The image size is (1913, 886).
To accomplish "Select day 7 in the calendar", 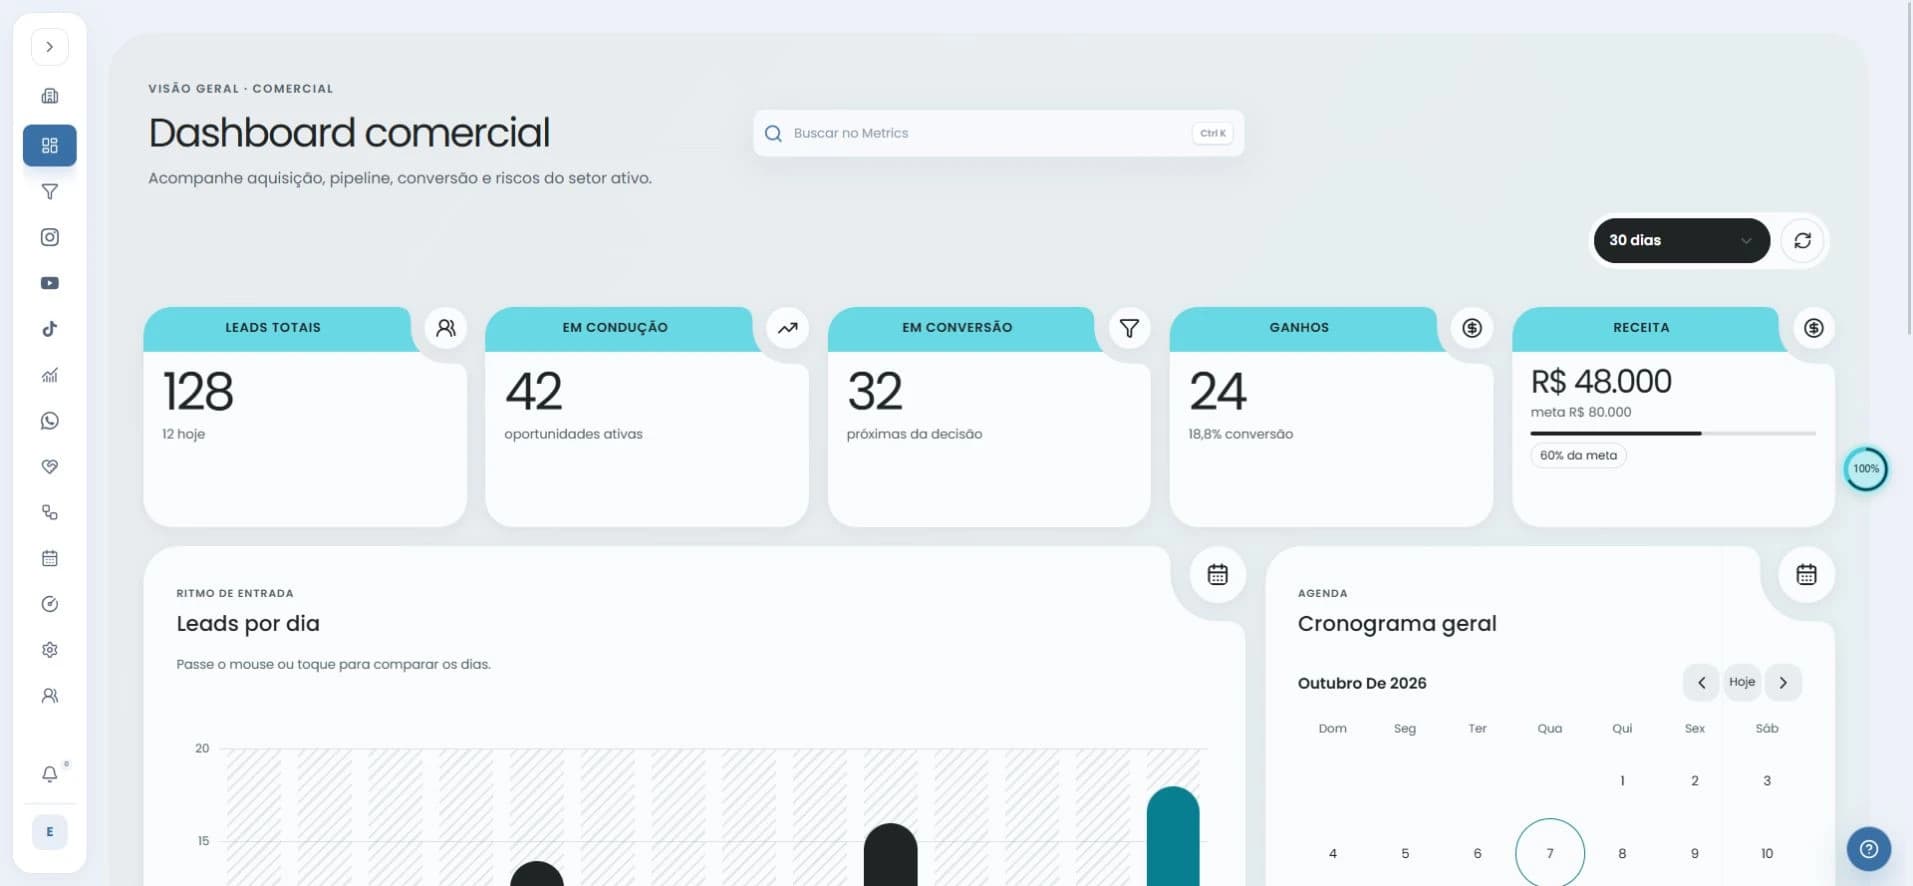I will [x=1550, y=853].
